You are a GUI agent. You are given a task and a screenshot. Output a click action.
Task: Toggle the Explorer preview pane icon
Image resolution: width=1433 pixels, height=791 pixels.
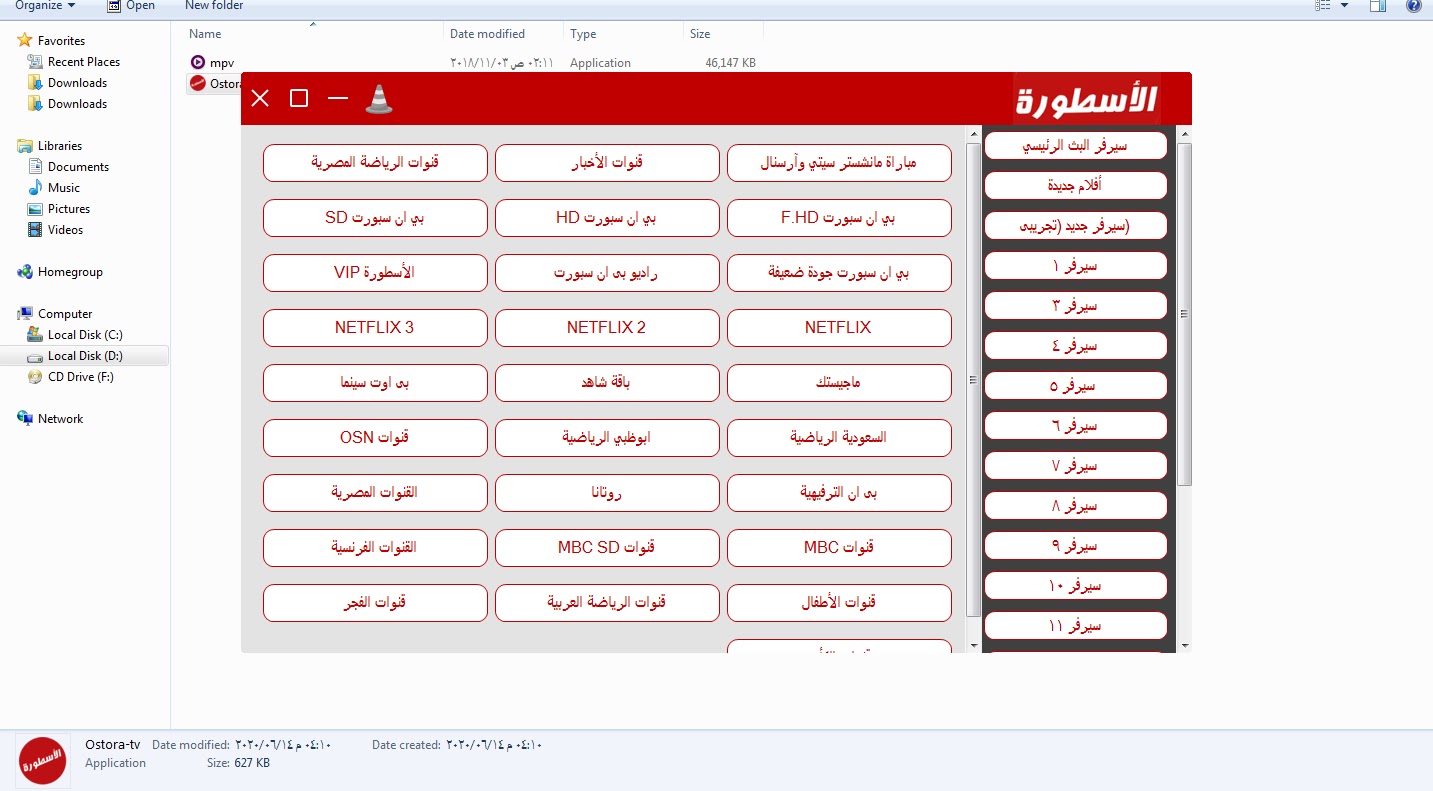pos(1378,6)
